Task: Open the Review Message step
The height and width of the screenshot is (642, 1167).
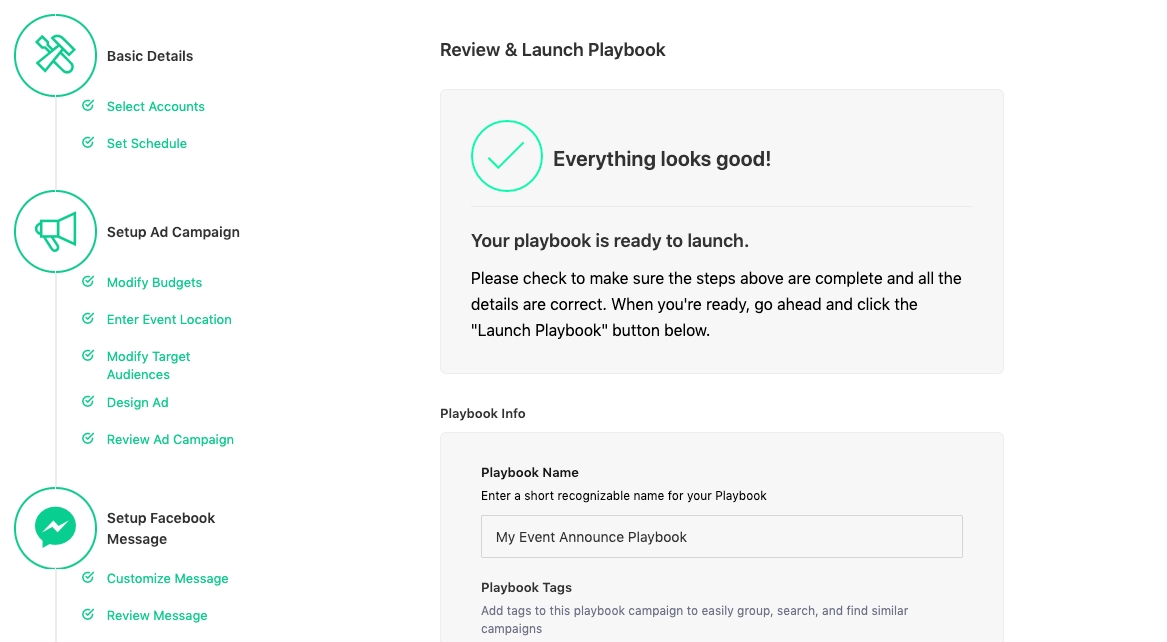Action: tap(157, 616)
